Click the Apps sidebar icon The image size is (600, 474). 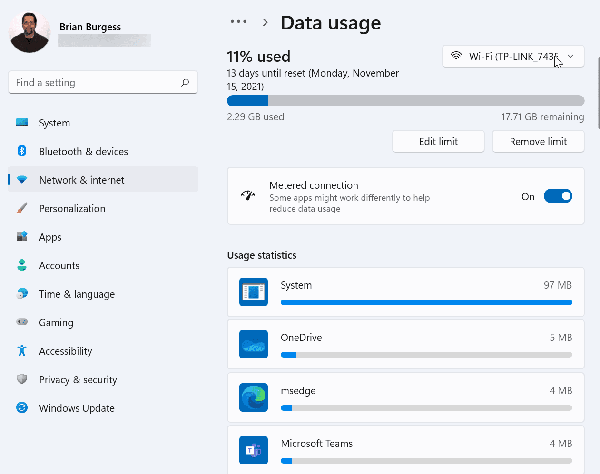point(22,237)
